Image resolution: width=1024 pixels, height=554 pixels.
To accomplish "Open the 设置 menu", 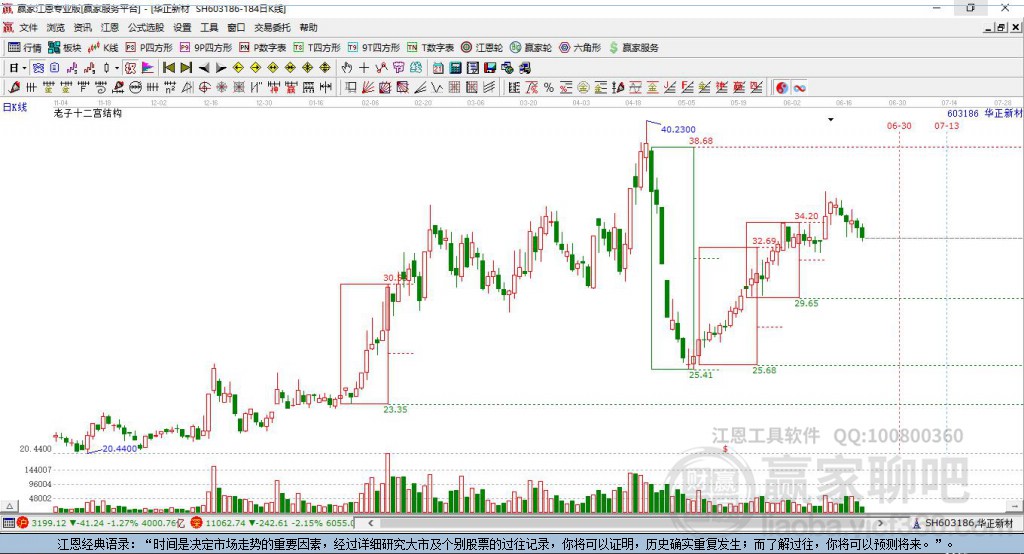I will tap(182, 27).
